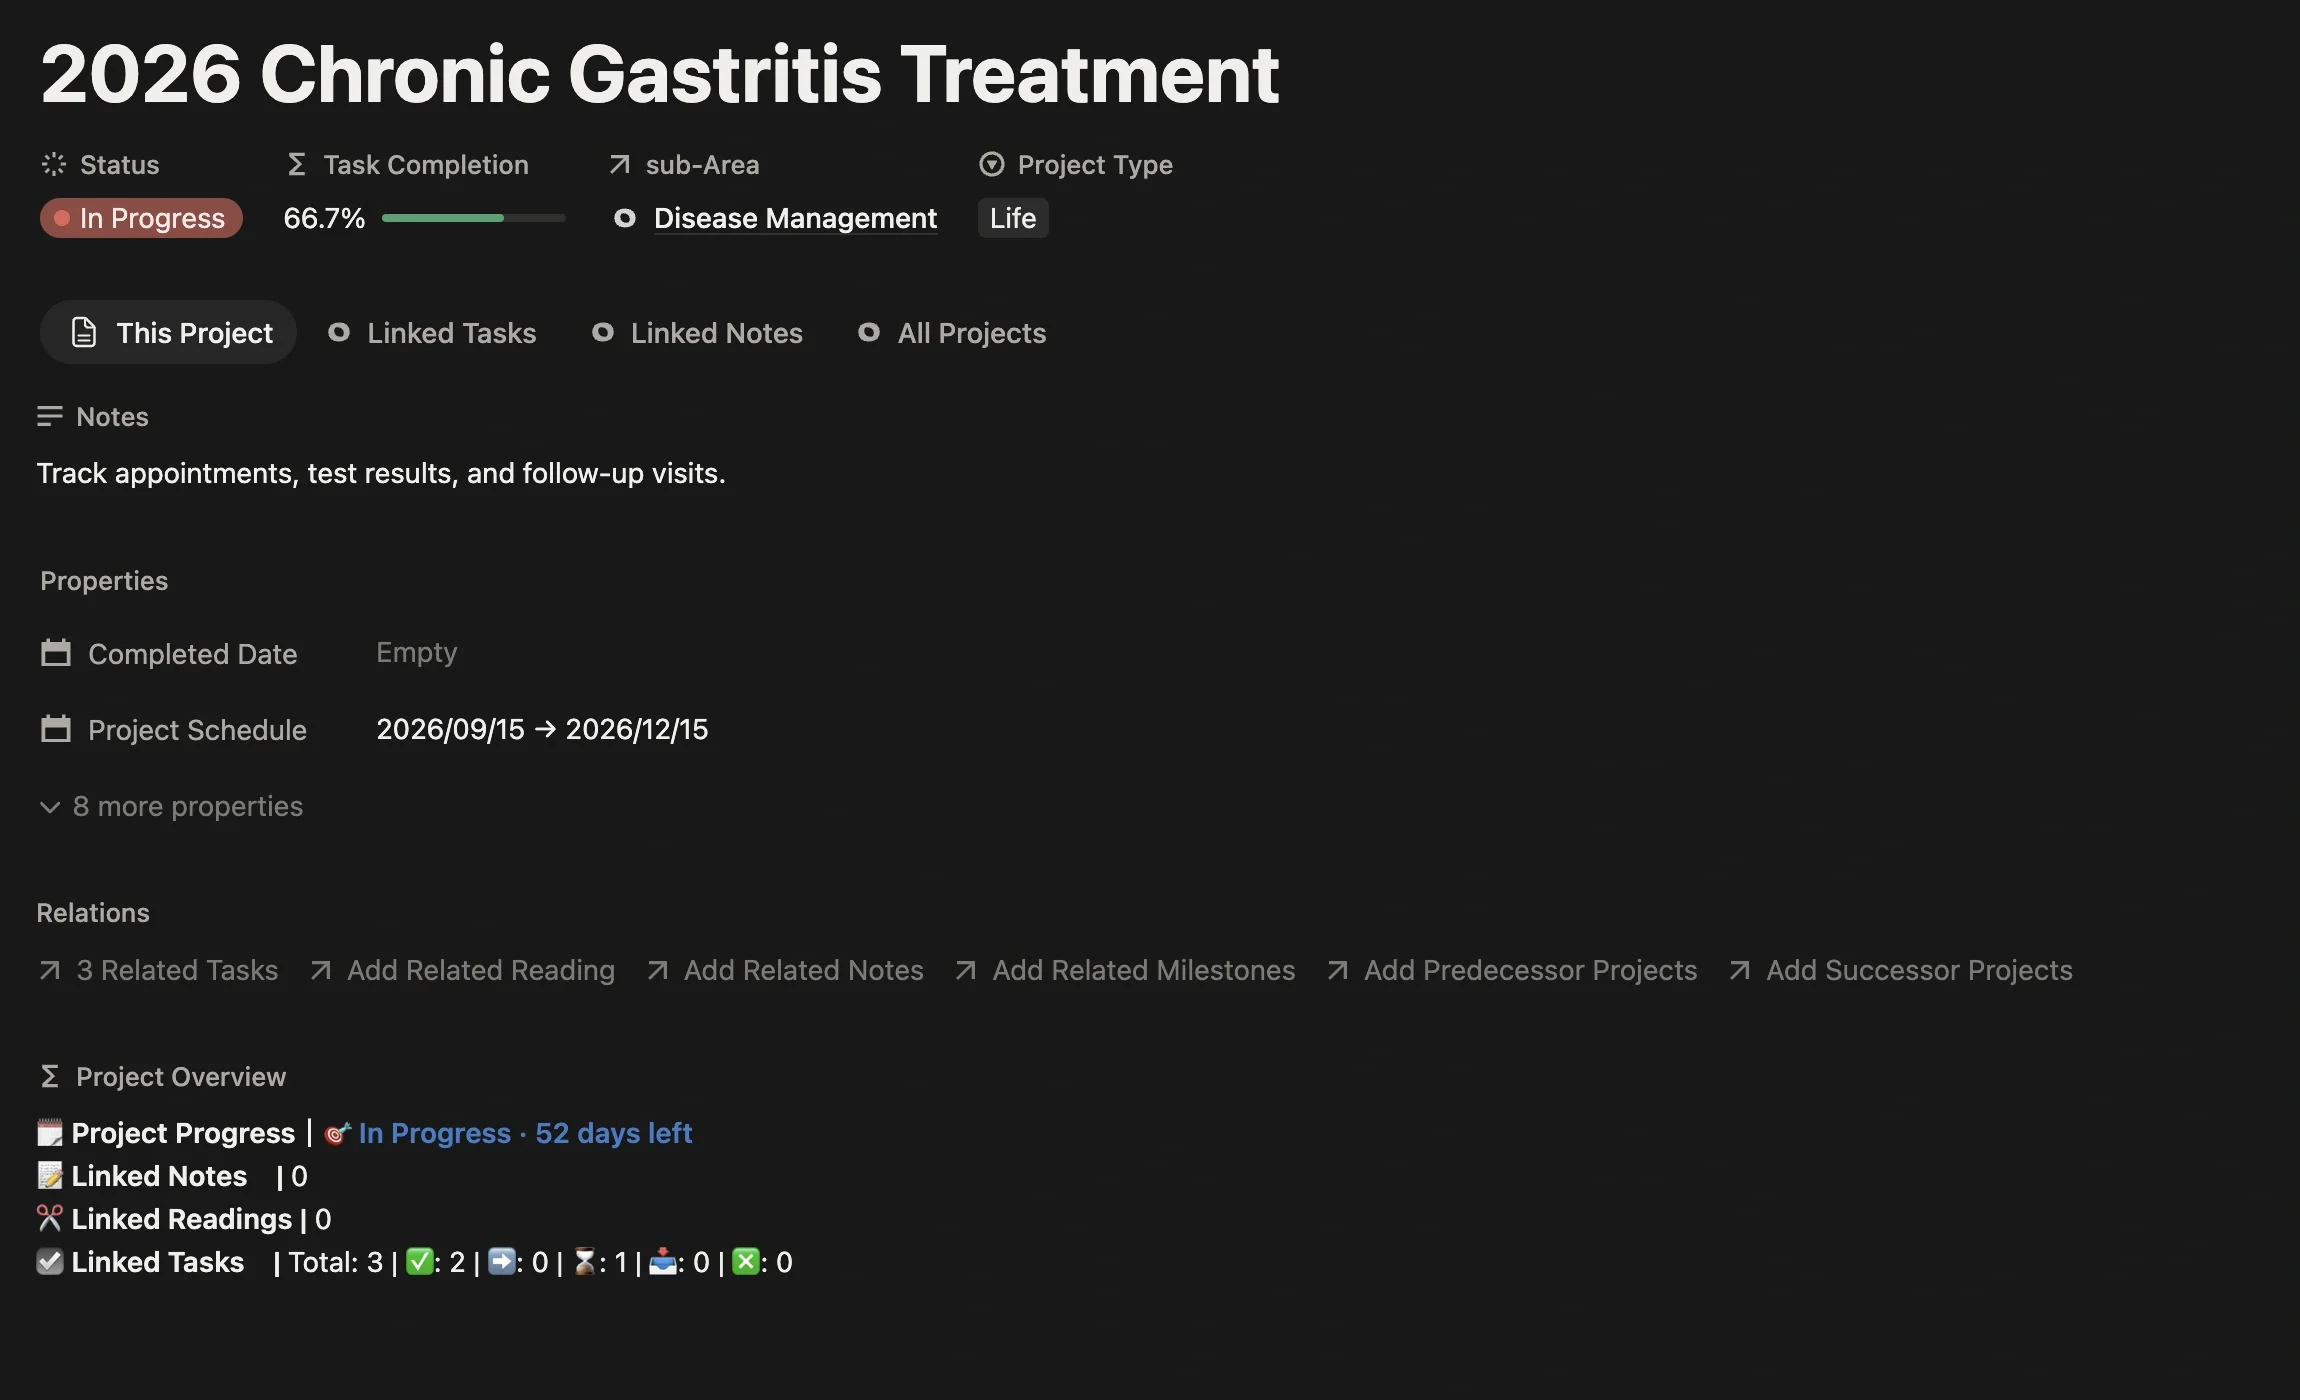Image resolution: width=2300 pixels, height=1400 pixels.
Task: Open the Life project type selector
Action: [1013, 218]
